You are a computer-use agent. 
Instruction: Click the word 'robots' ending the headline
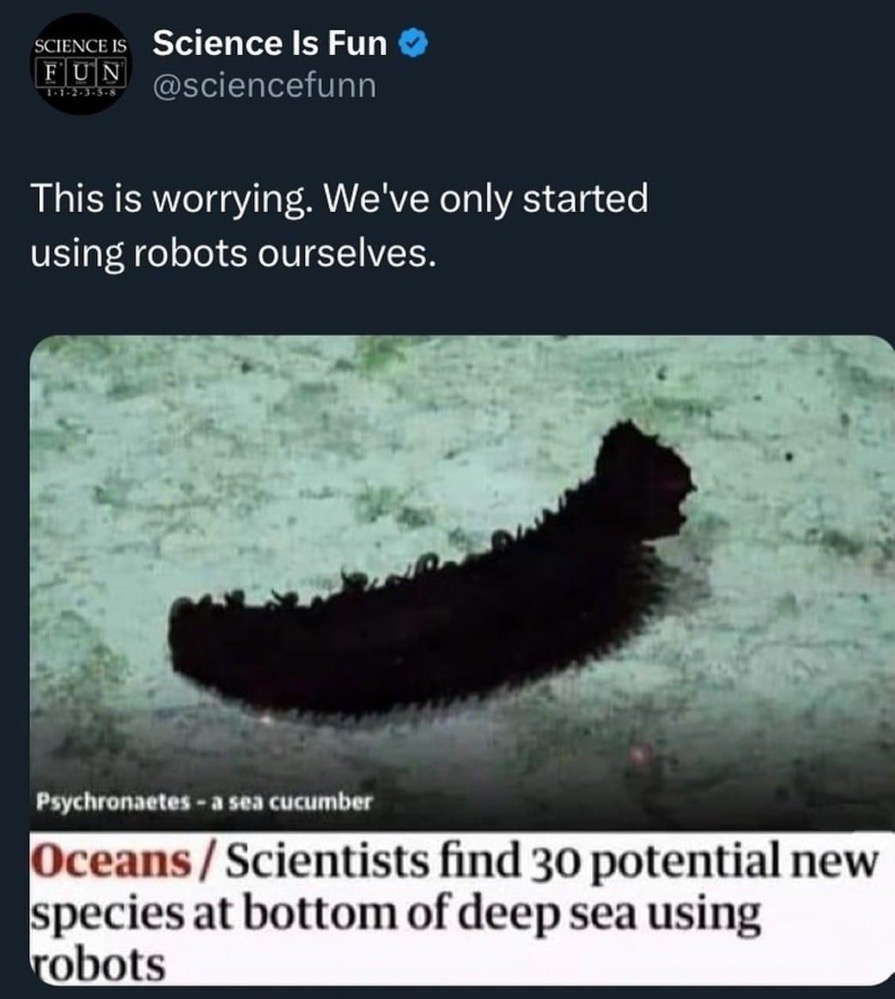pyautogui.click(x=98, y=965)
